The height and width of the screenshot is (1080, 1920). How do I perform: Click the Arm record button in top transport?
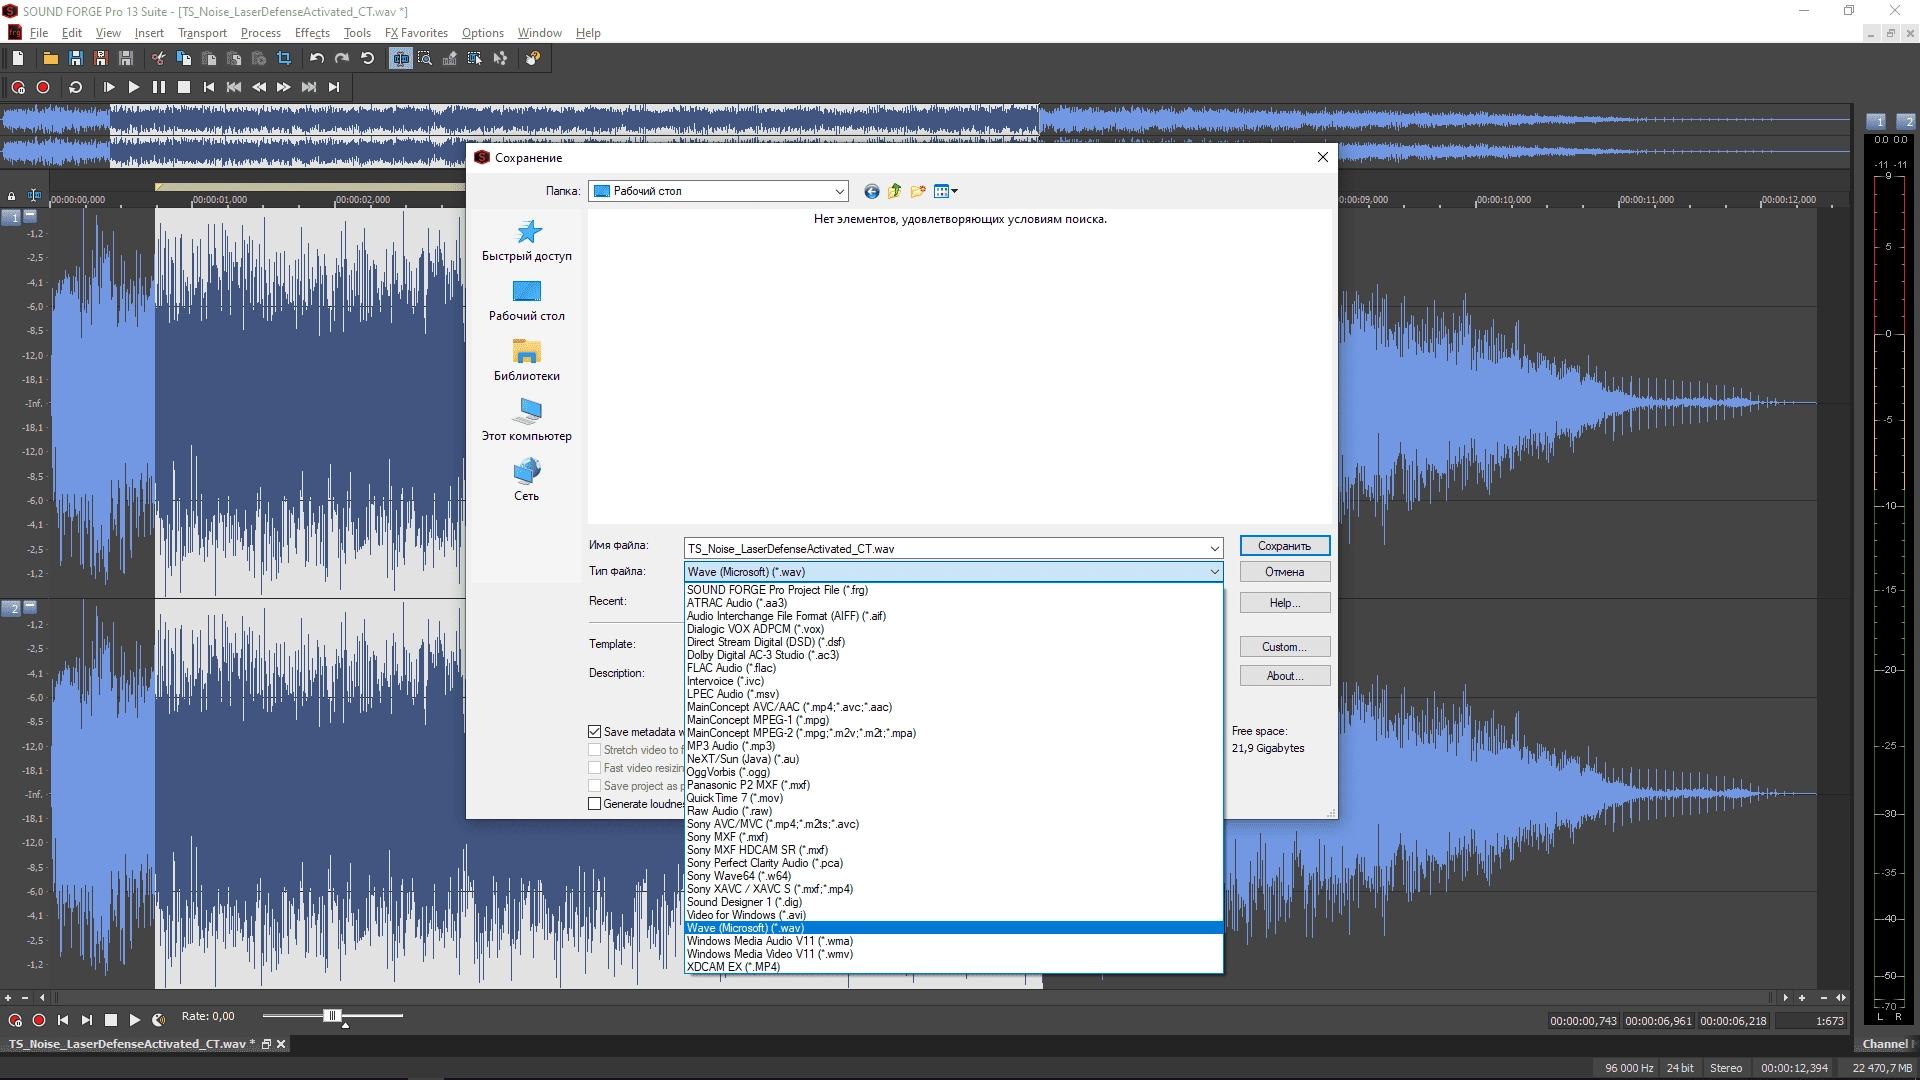tap(18, 87)
